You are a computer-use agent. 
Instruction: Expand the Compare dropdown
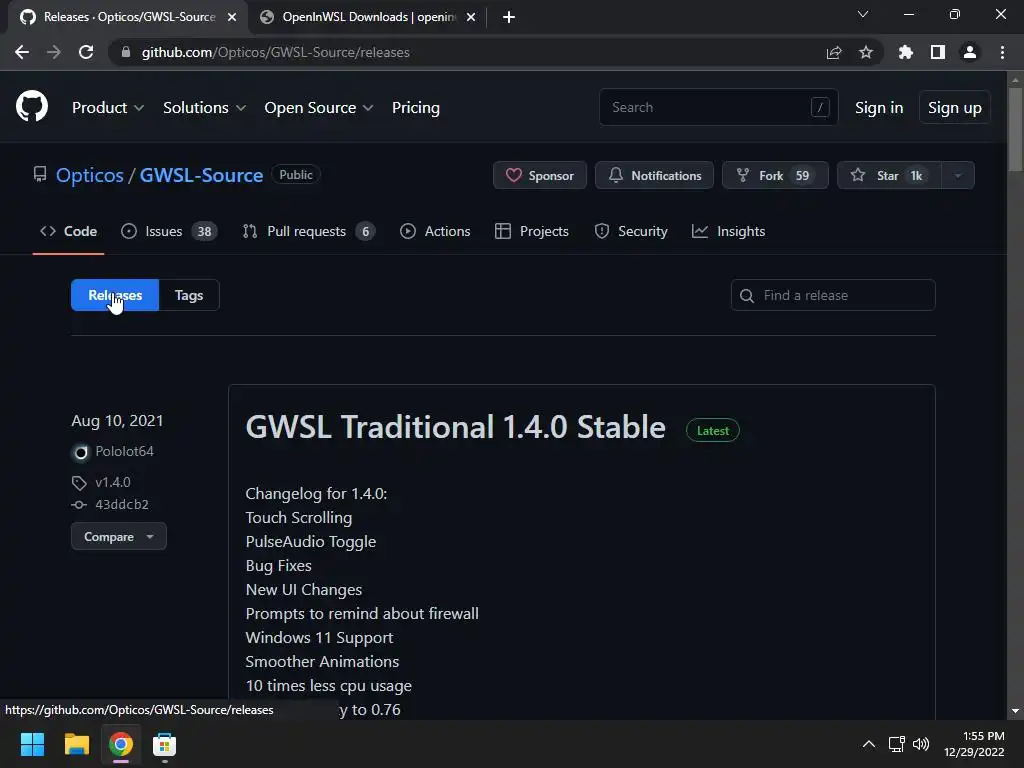pos(119,537)
